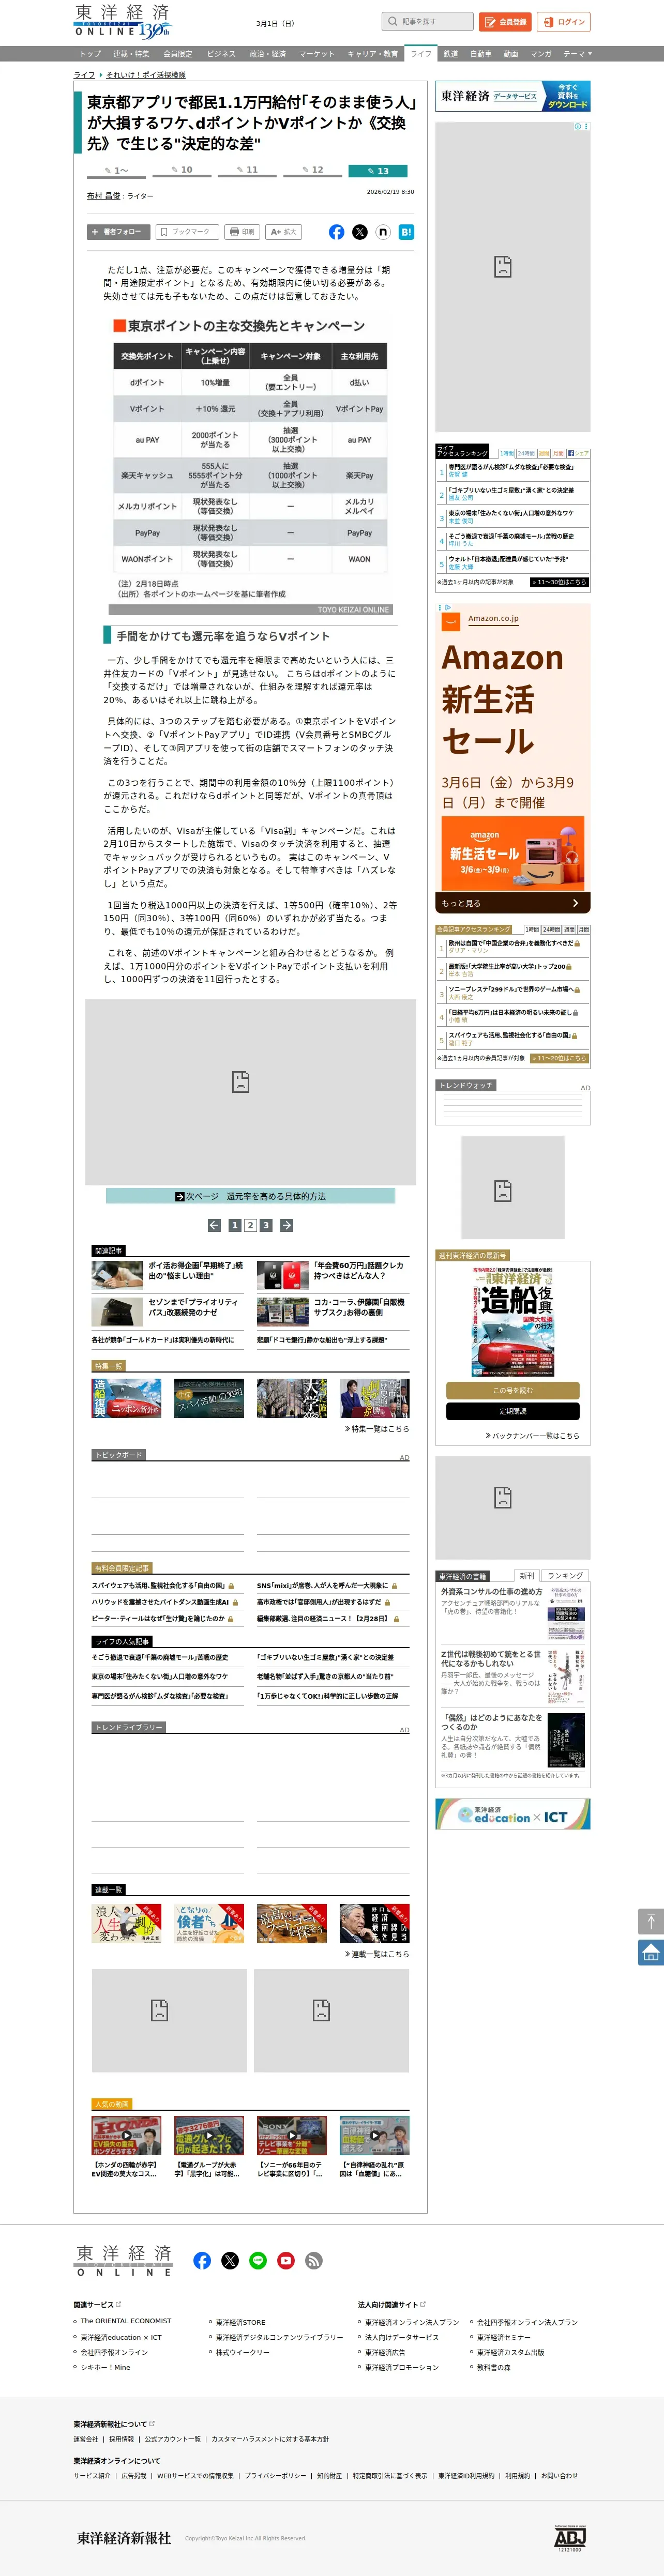Open the LINE icon in the footer
Image resolution: width=664 pixels, height=2576 pixels.
tap(258, 2260)
